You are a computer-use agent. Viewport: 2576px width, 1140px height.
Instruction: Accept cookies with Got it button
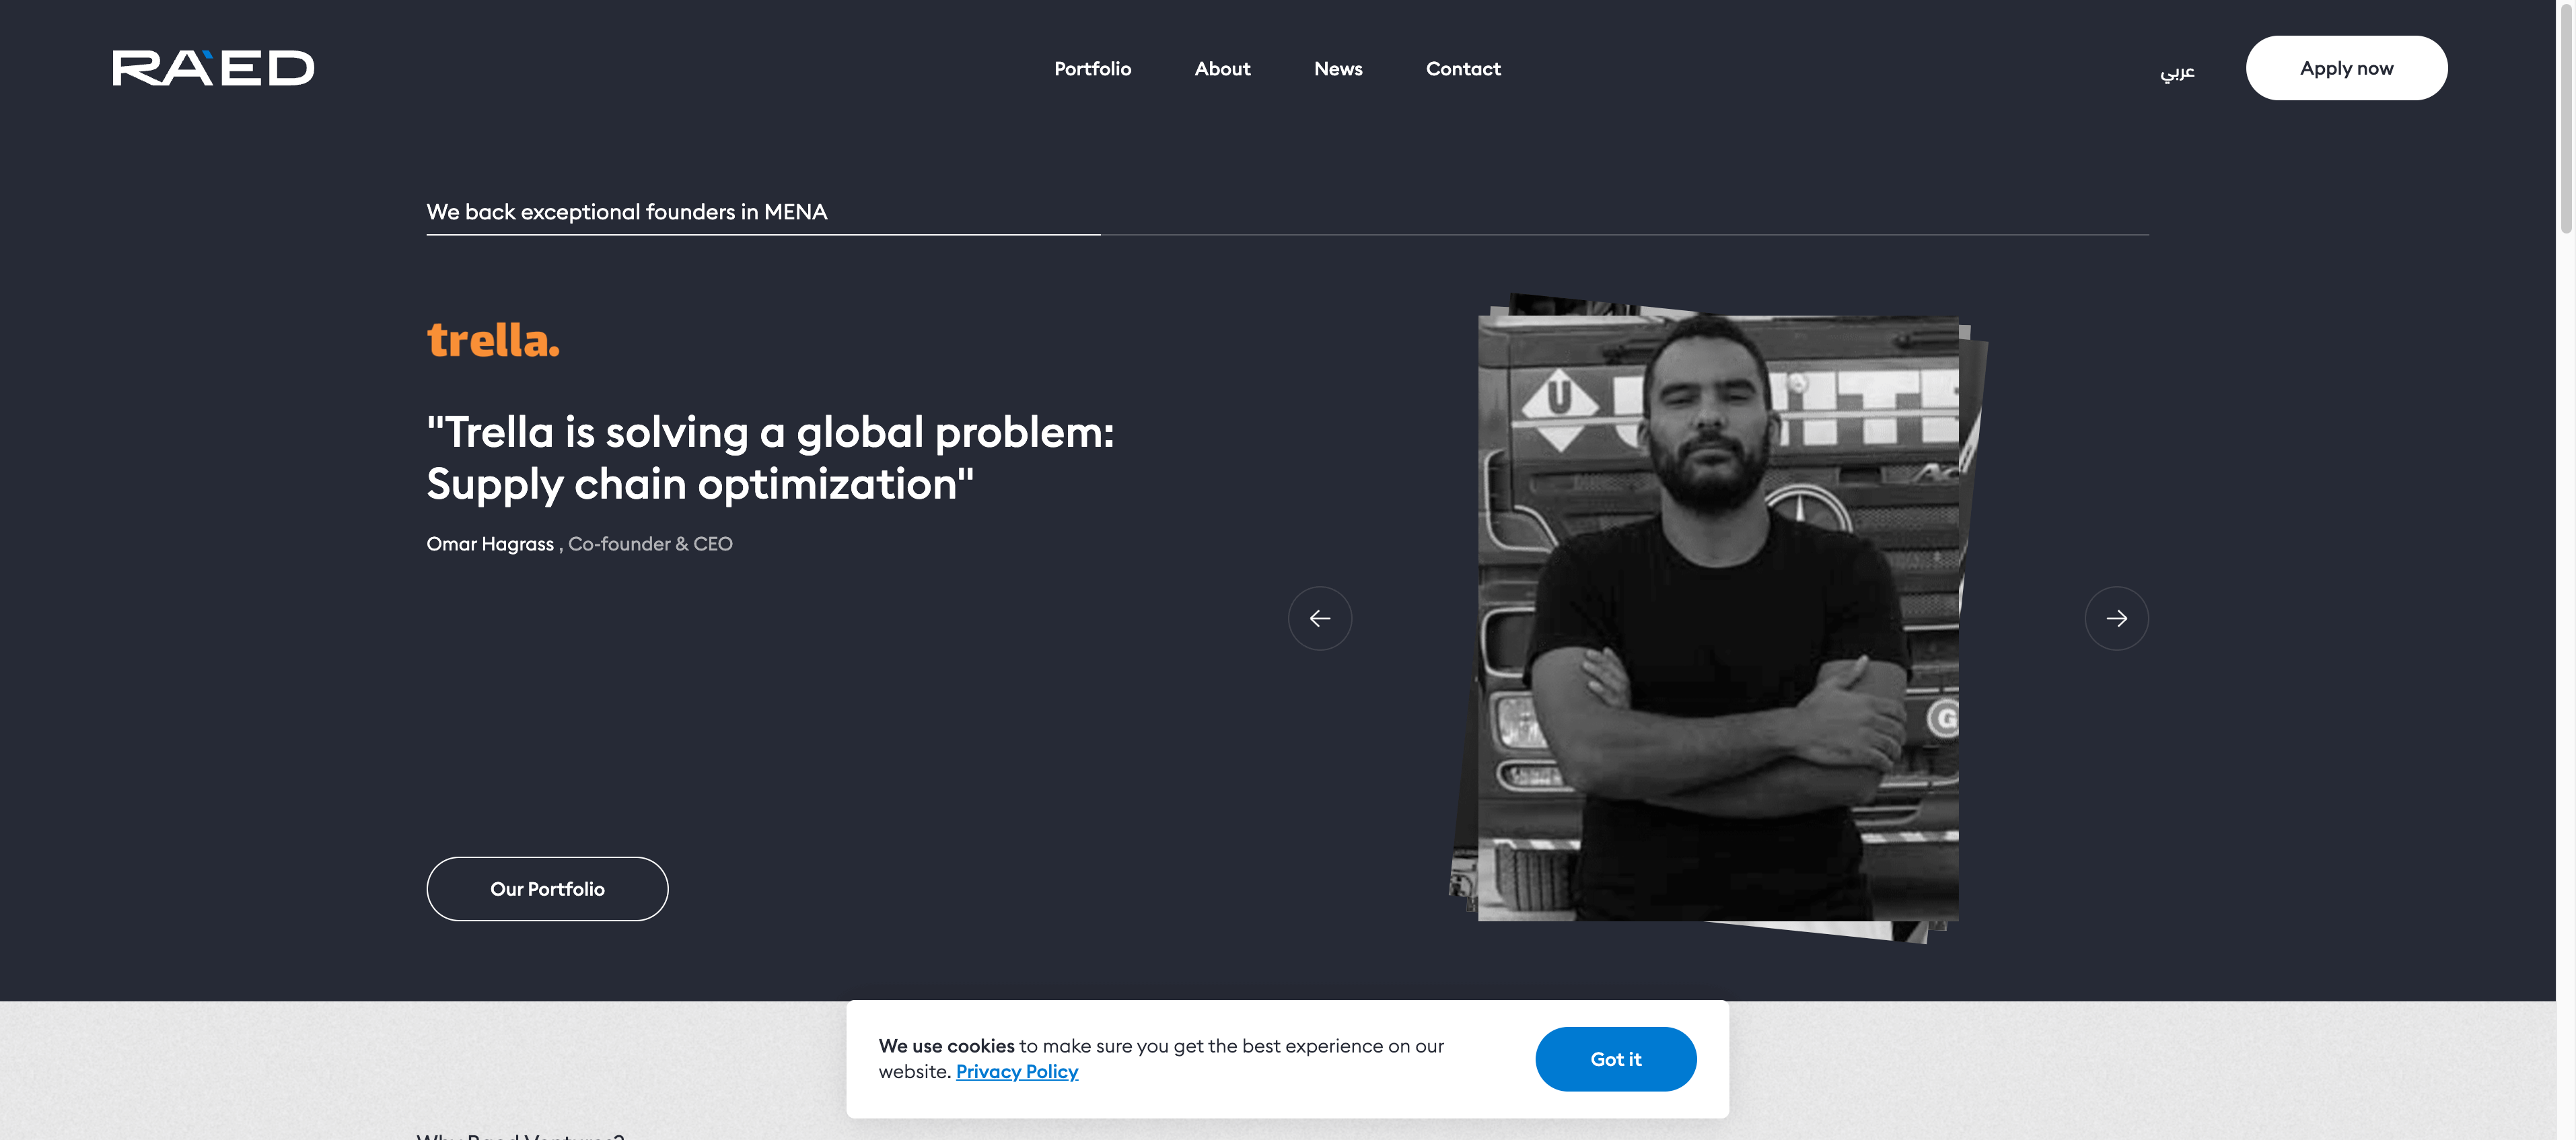tap(1615, 1059)
